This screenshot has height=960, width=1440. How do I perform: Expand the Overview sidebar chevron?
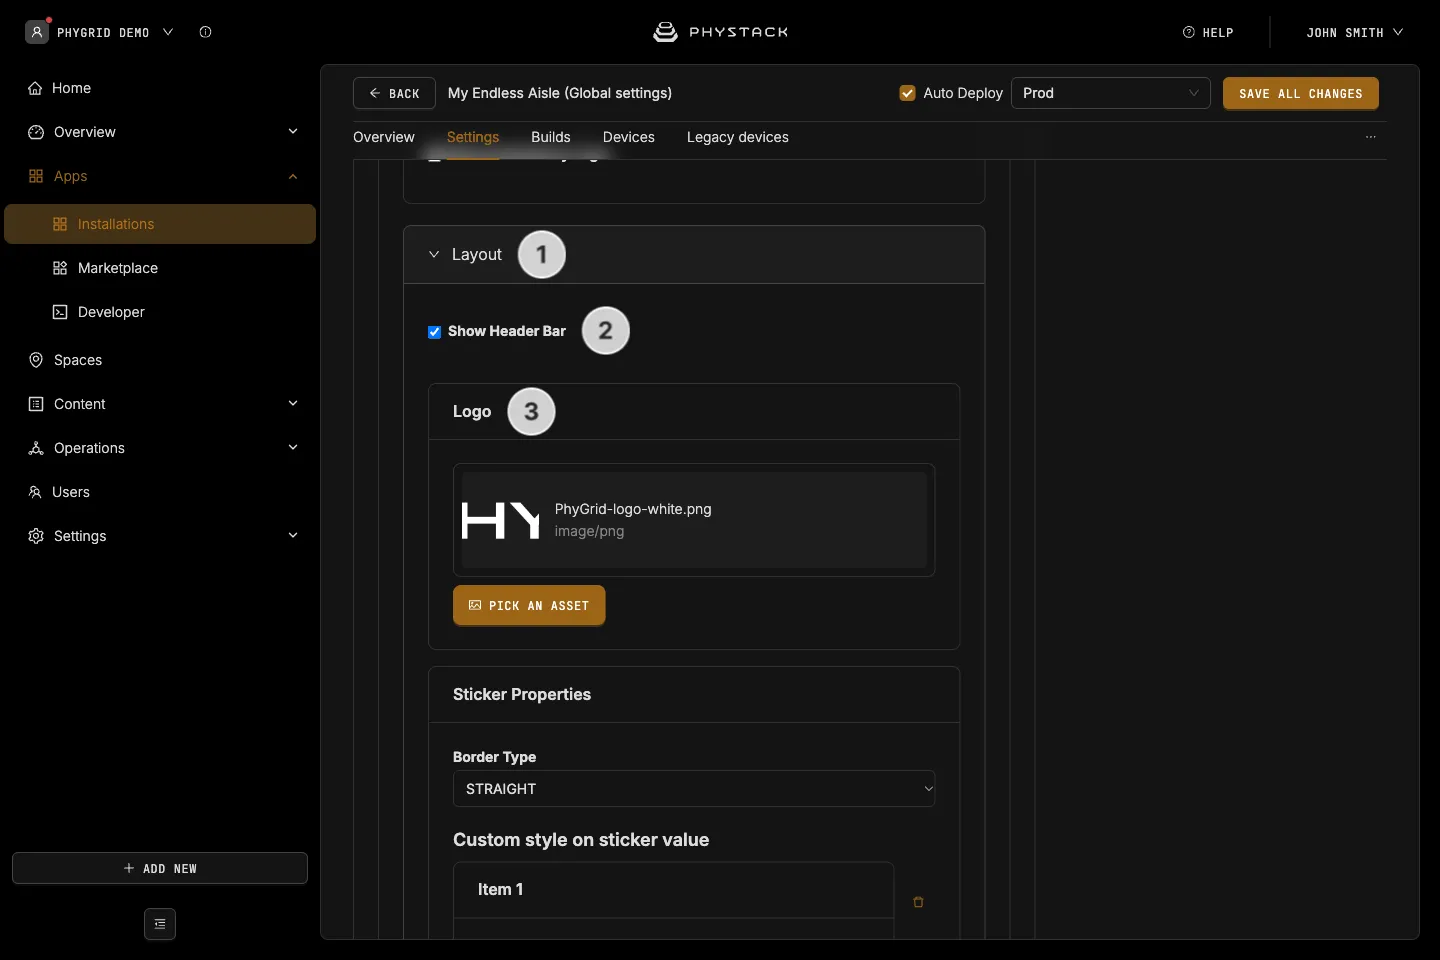point(293,131)
